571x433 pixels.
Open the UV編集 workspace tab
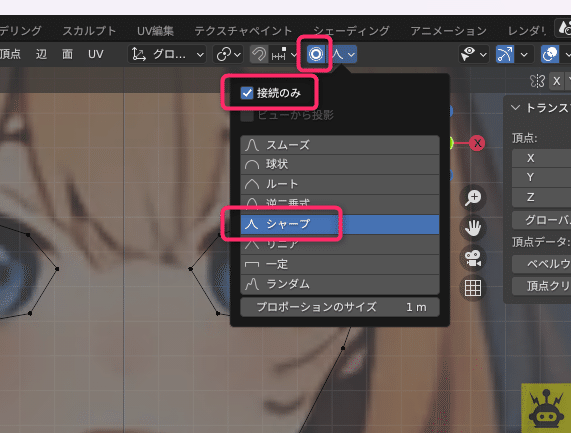pyautogui.click(x=155, y=31)
